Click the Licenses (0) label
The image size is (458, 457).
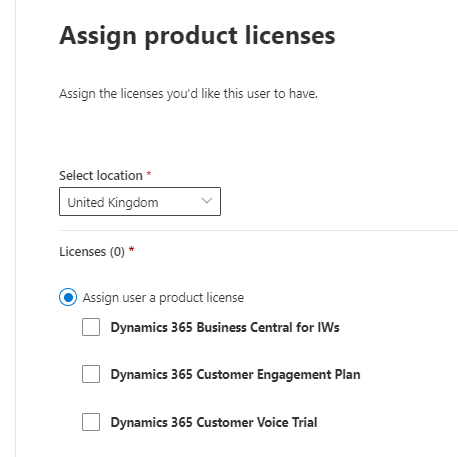coord(92,251)
